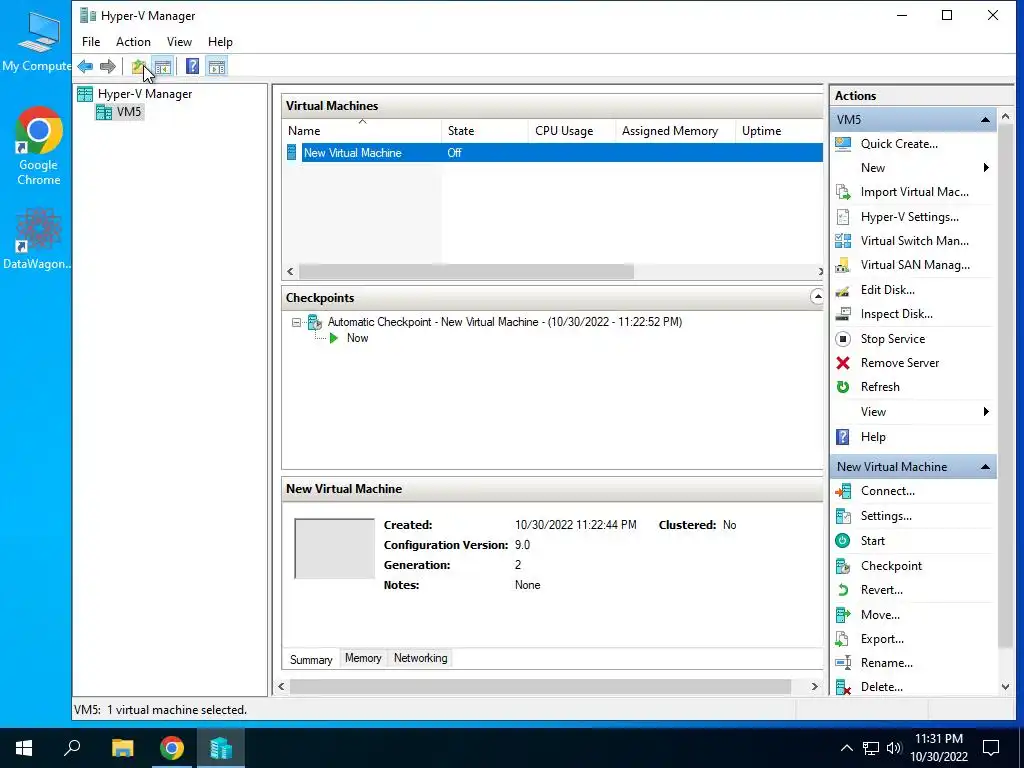Switch to the Memory tab

363,658
